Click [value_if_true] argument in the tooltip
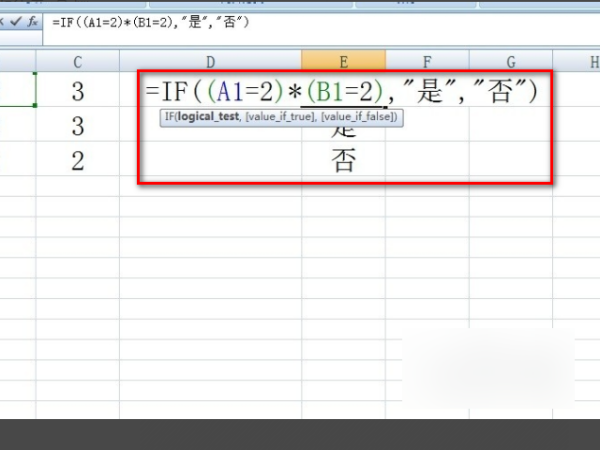Image resolution: width=600 pixels, height=450 pixels. click(x=280, y=118)
